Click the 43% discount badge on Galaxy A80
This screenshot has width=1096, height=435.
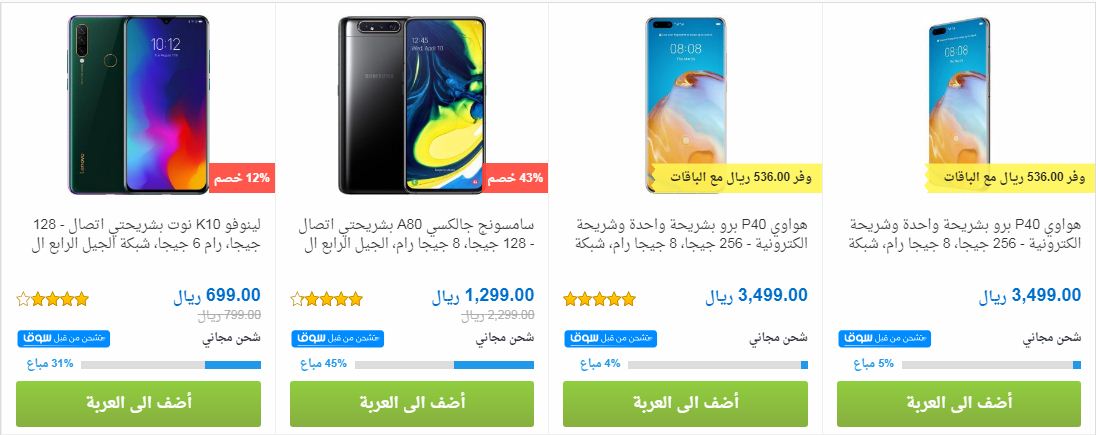(515, 178)
